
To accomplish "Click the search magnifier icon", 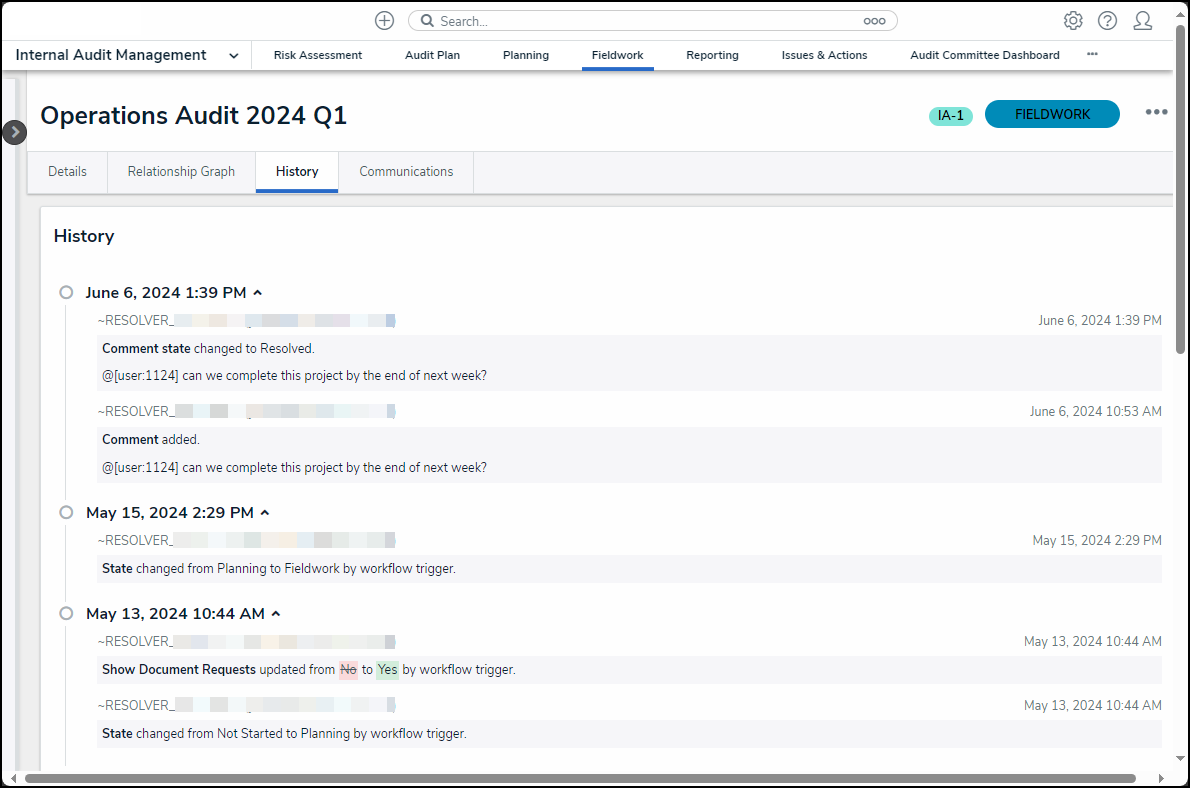I will coord(426,21).
